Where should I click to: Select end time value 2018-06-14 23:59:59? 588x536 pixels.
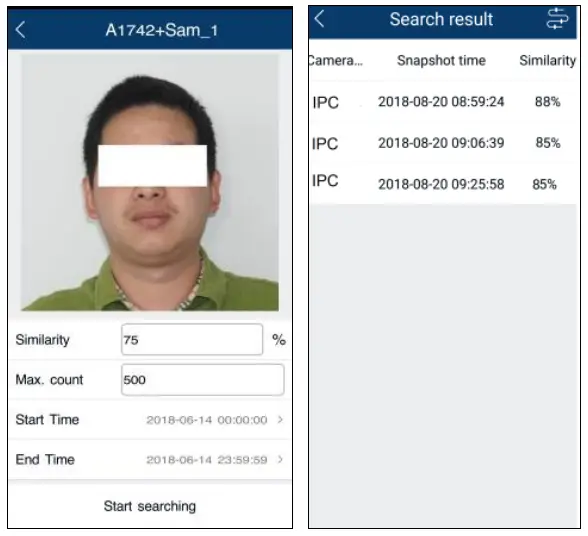[207, 459]
